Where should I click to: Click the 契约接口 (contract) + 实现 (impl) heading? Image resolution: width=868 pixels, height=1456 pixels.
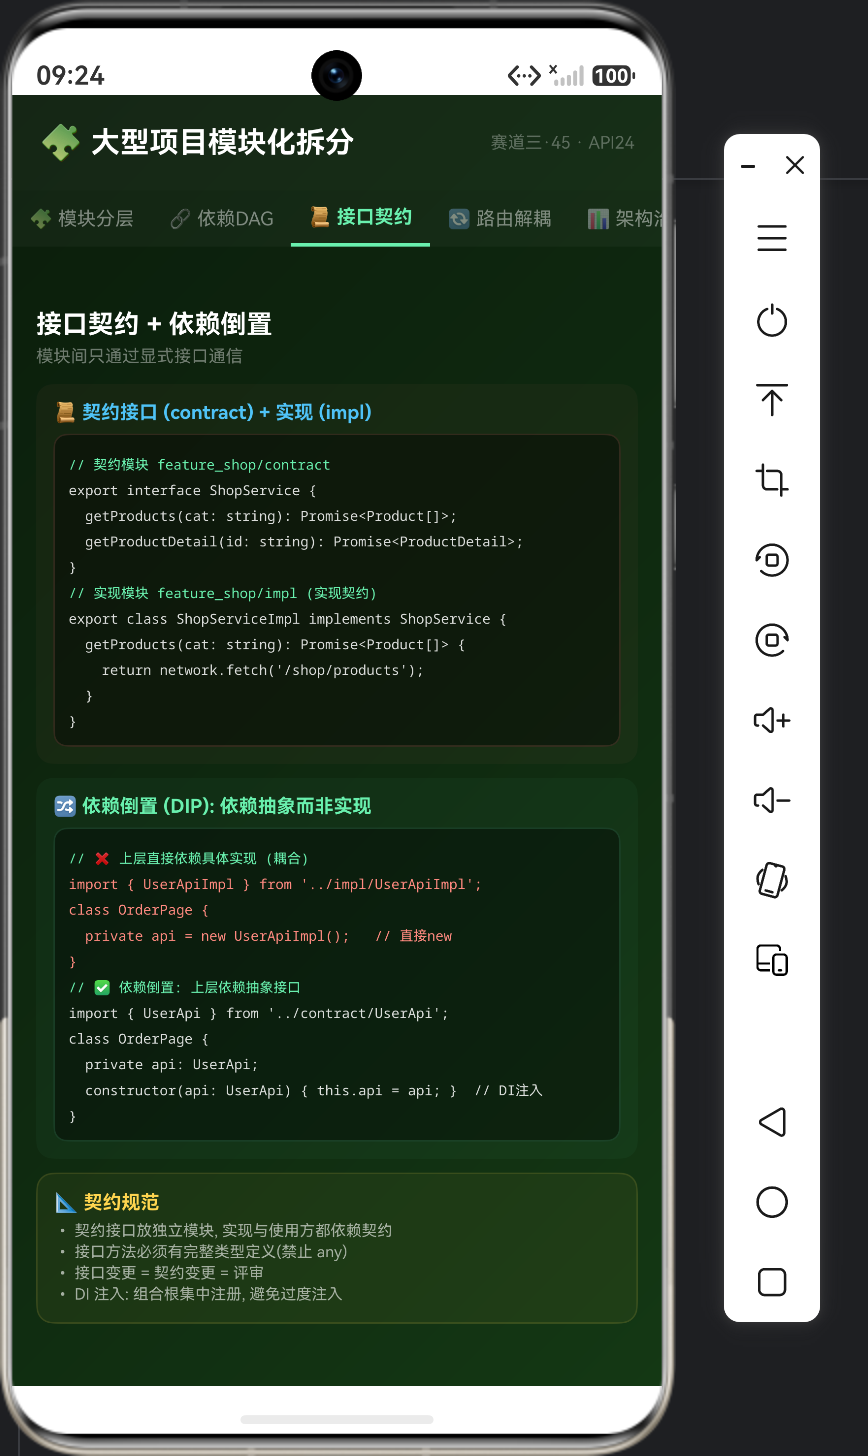pos(227,412)
